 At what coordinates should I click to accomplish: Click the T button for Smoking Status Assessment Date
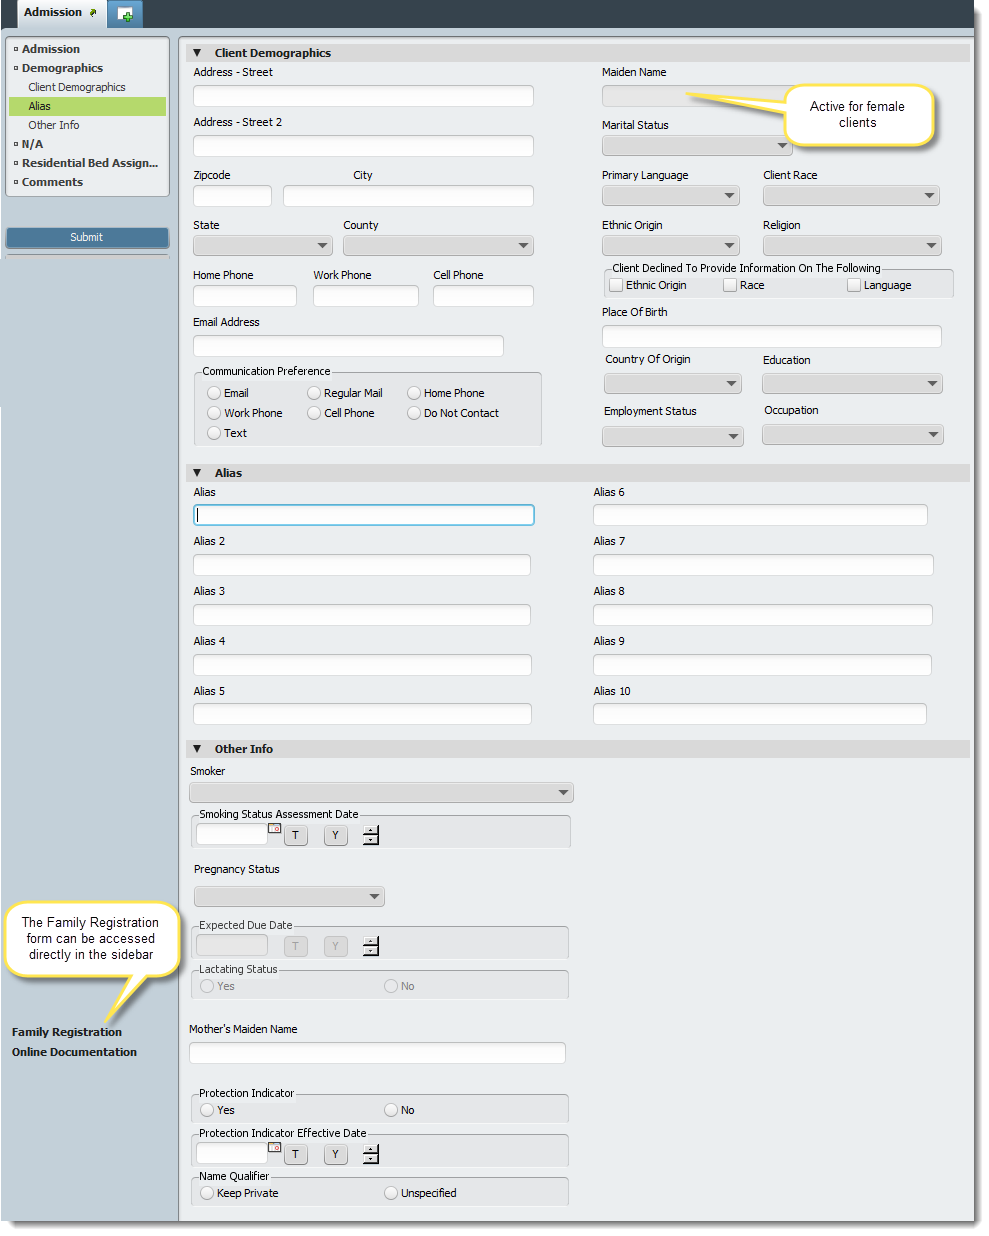coord(295,835)
